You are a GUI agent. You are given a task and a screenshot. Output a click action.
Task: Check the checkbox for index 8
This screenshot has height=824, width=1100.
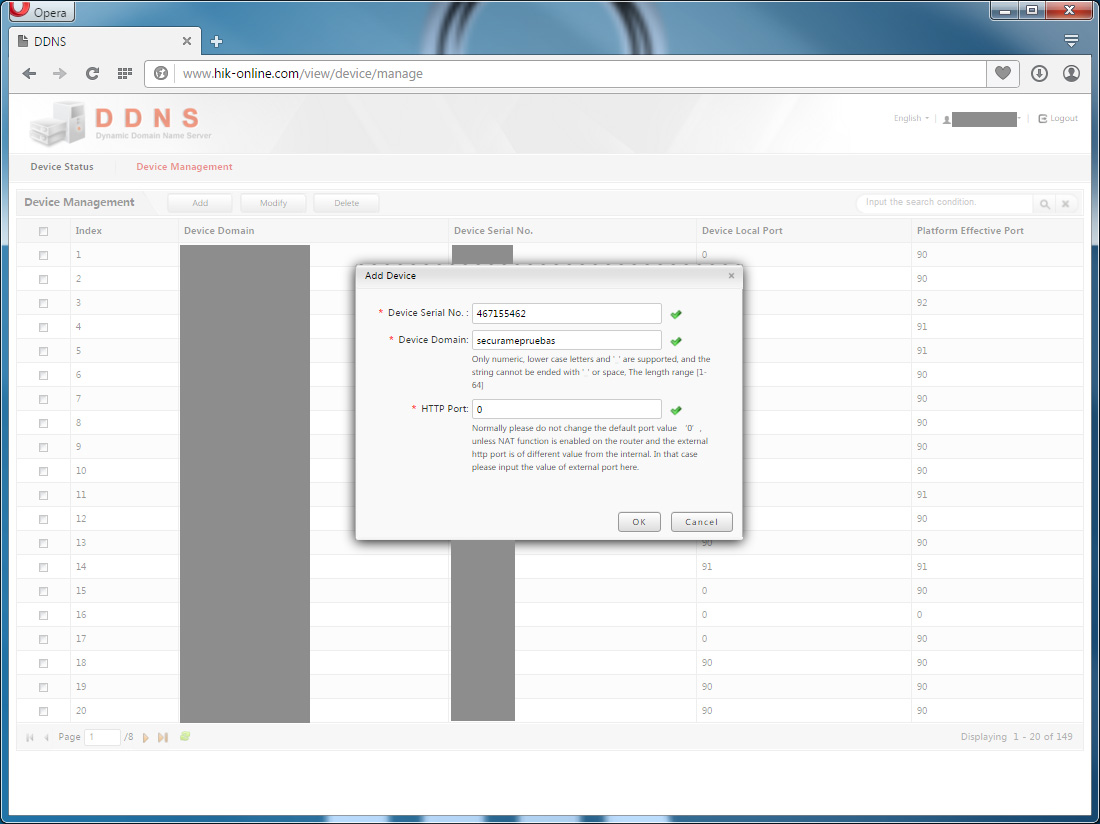click(43, 424)
